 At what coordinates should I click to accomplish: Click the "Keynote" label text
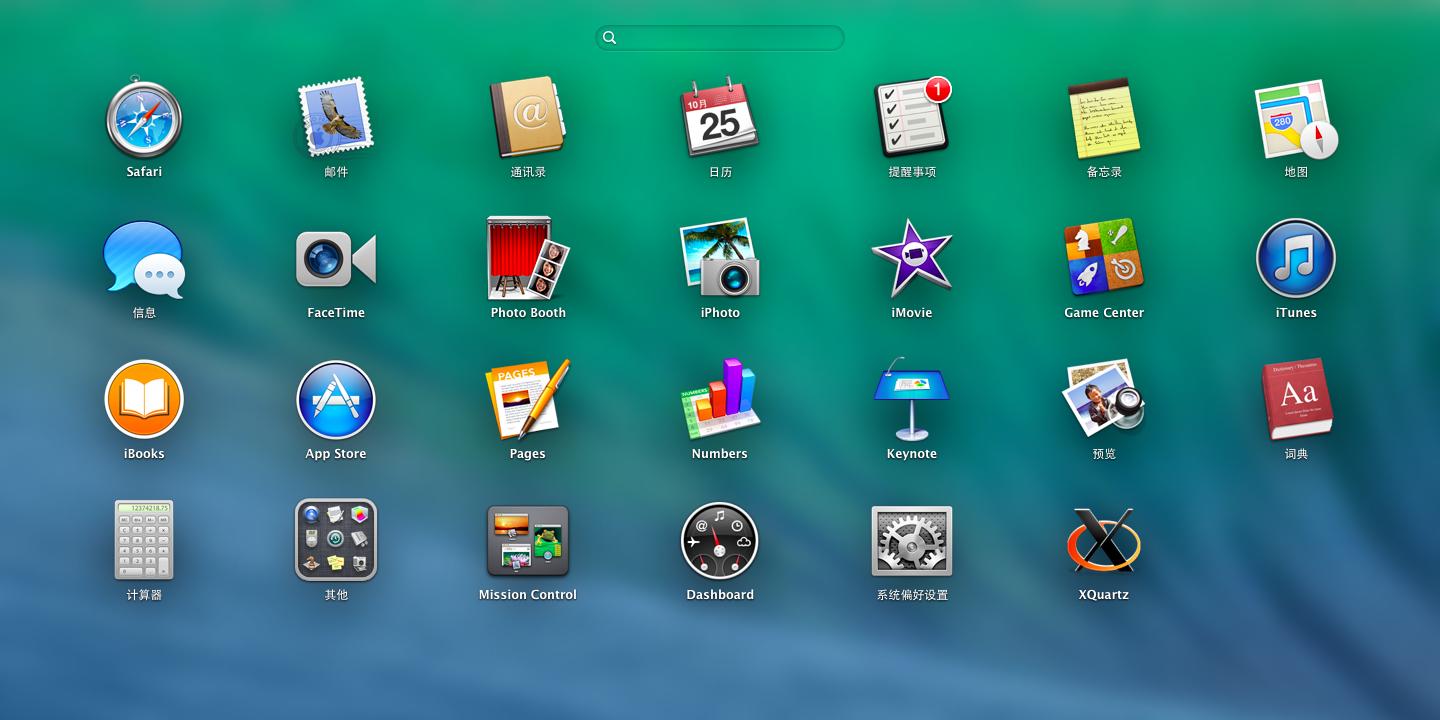coord(912,454)
